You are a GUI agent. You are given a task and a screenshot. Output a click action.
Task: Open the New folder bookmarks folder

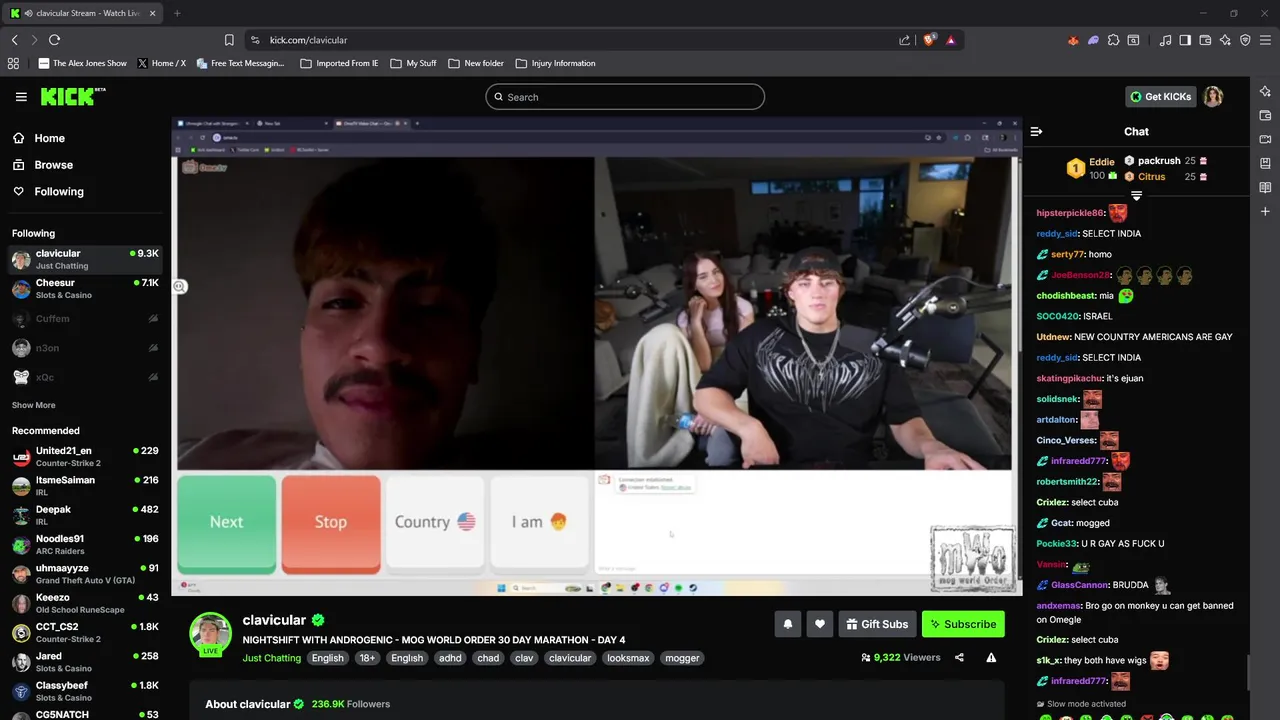coord(476,63)
